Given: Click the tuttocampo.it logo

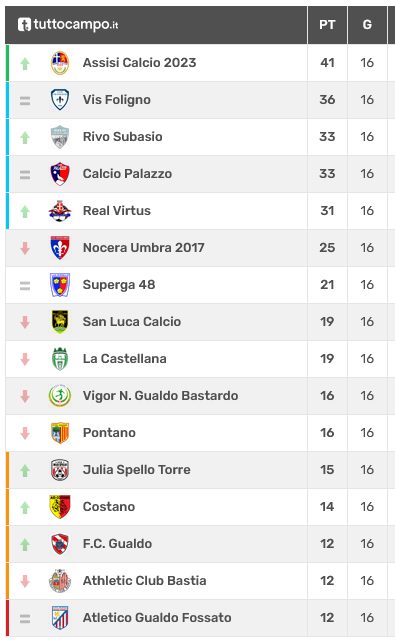Looking at the screenshot, I should pyautogui.click(x=68, y=25).
